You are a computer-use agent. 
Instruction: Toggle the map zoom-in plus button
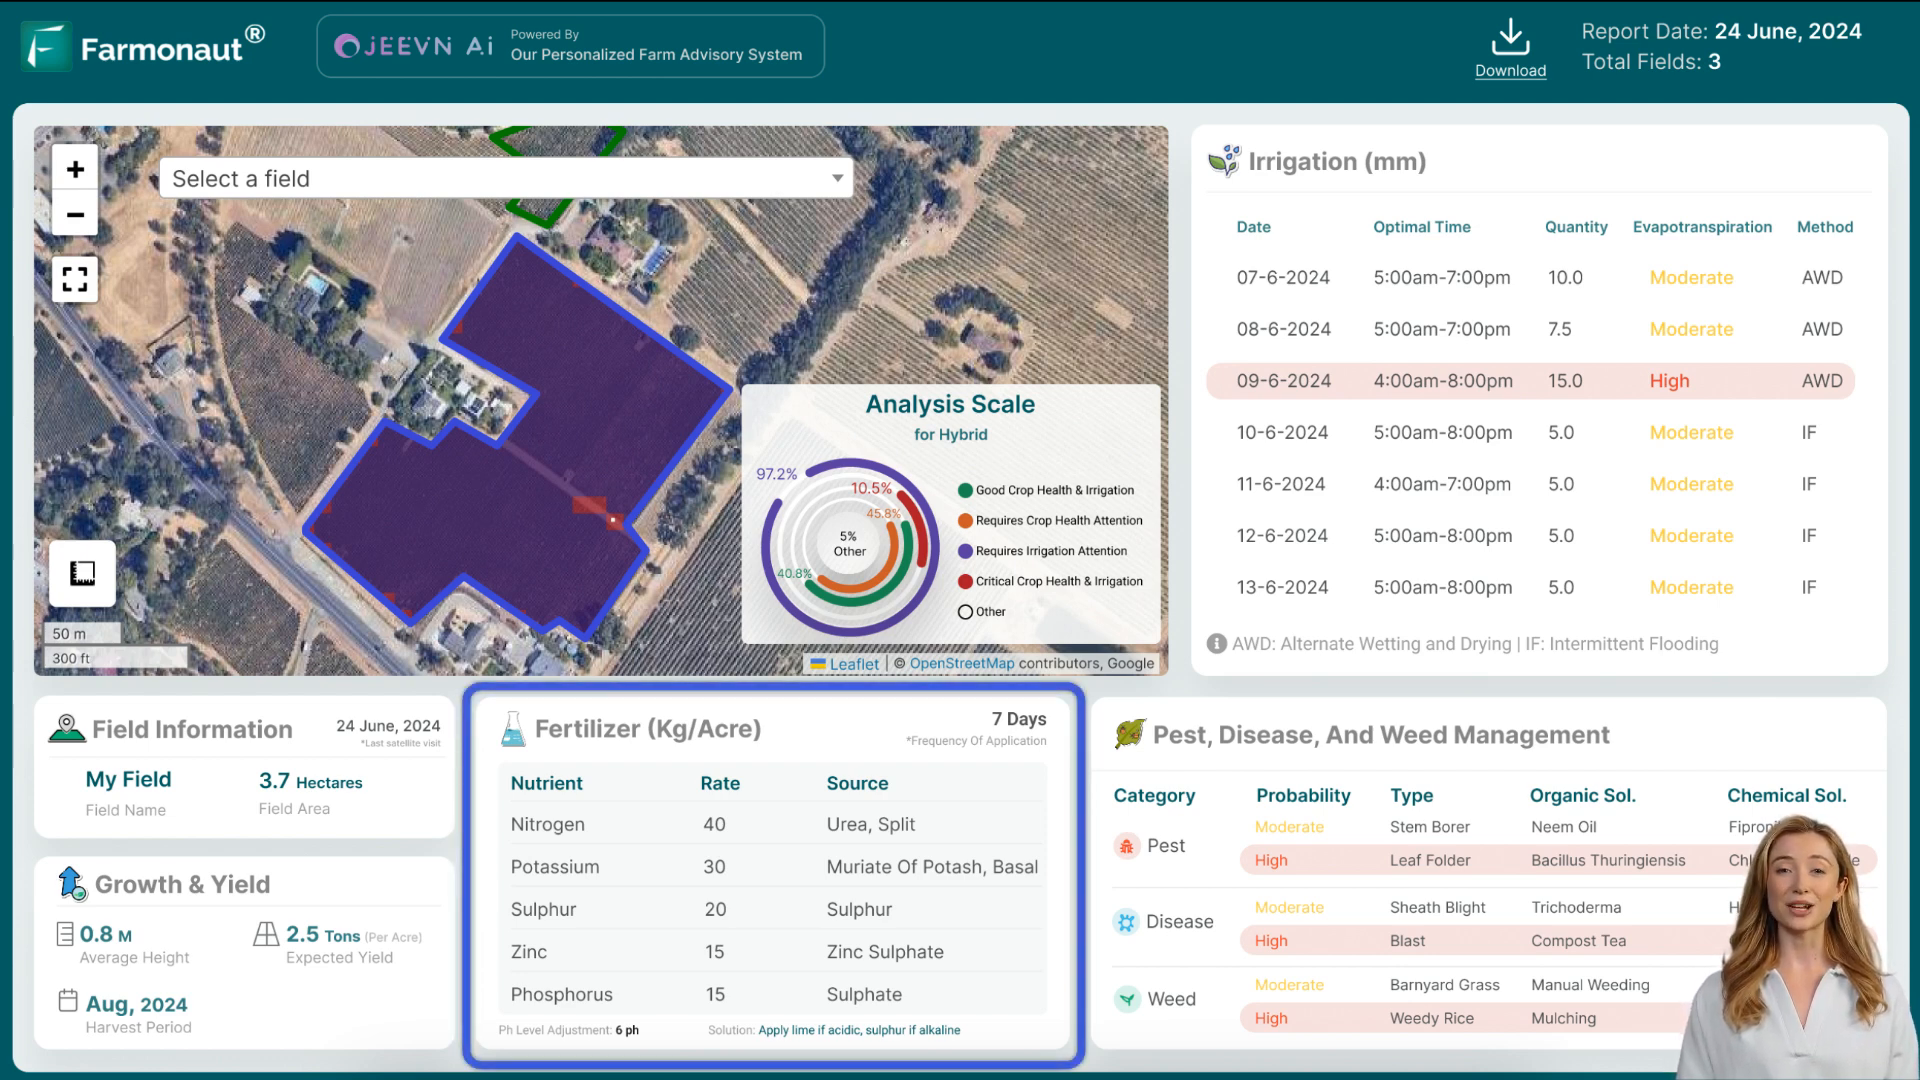pos(74,169)
